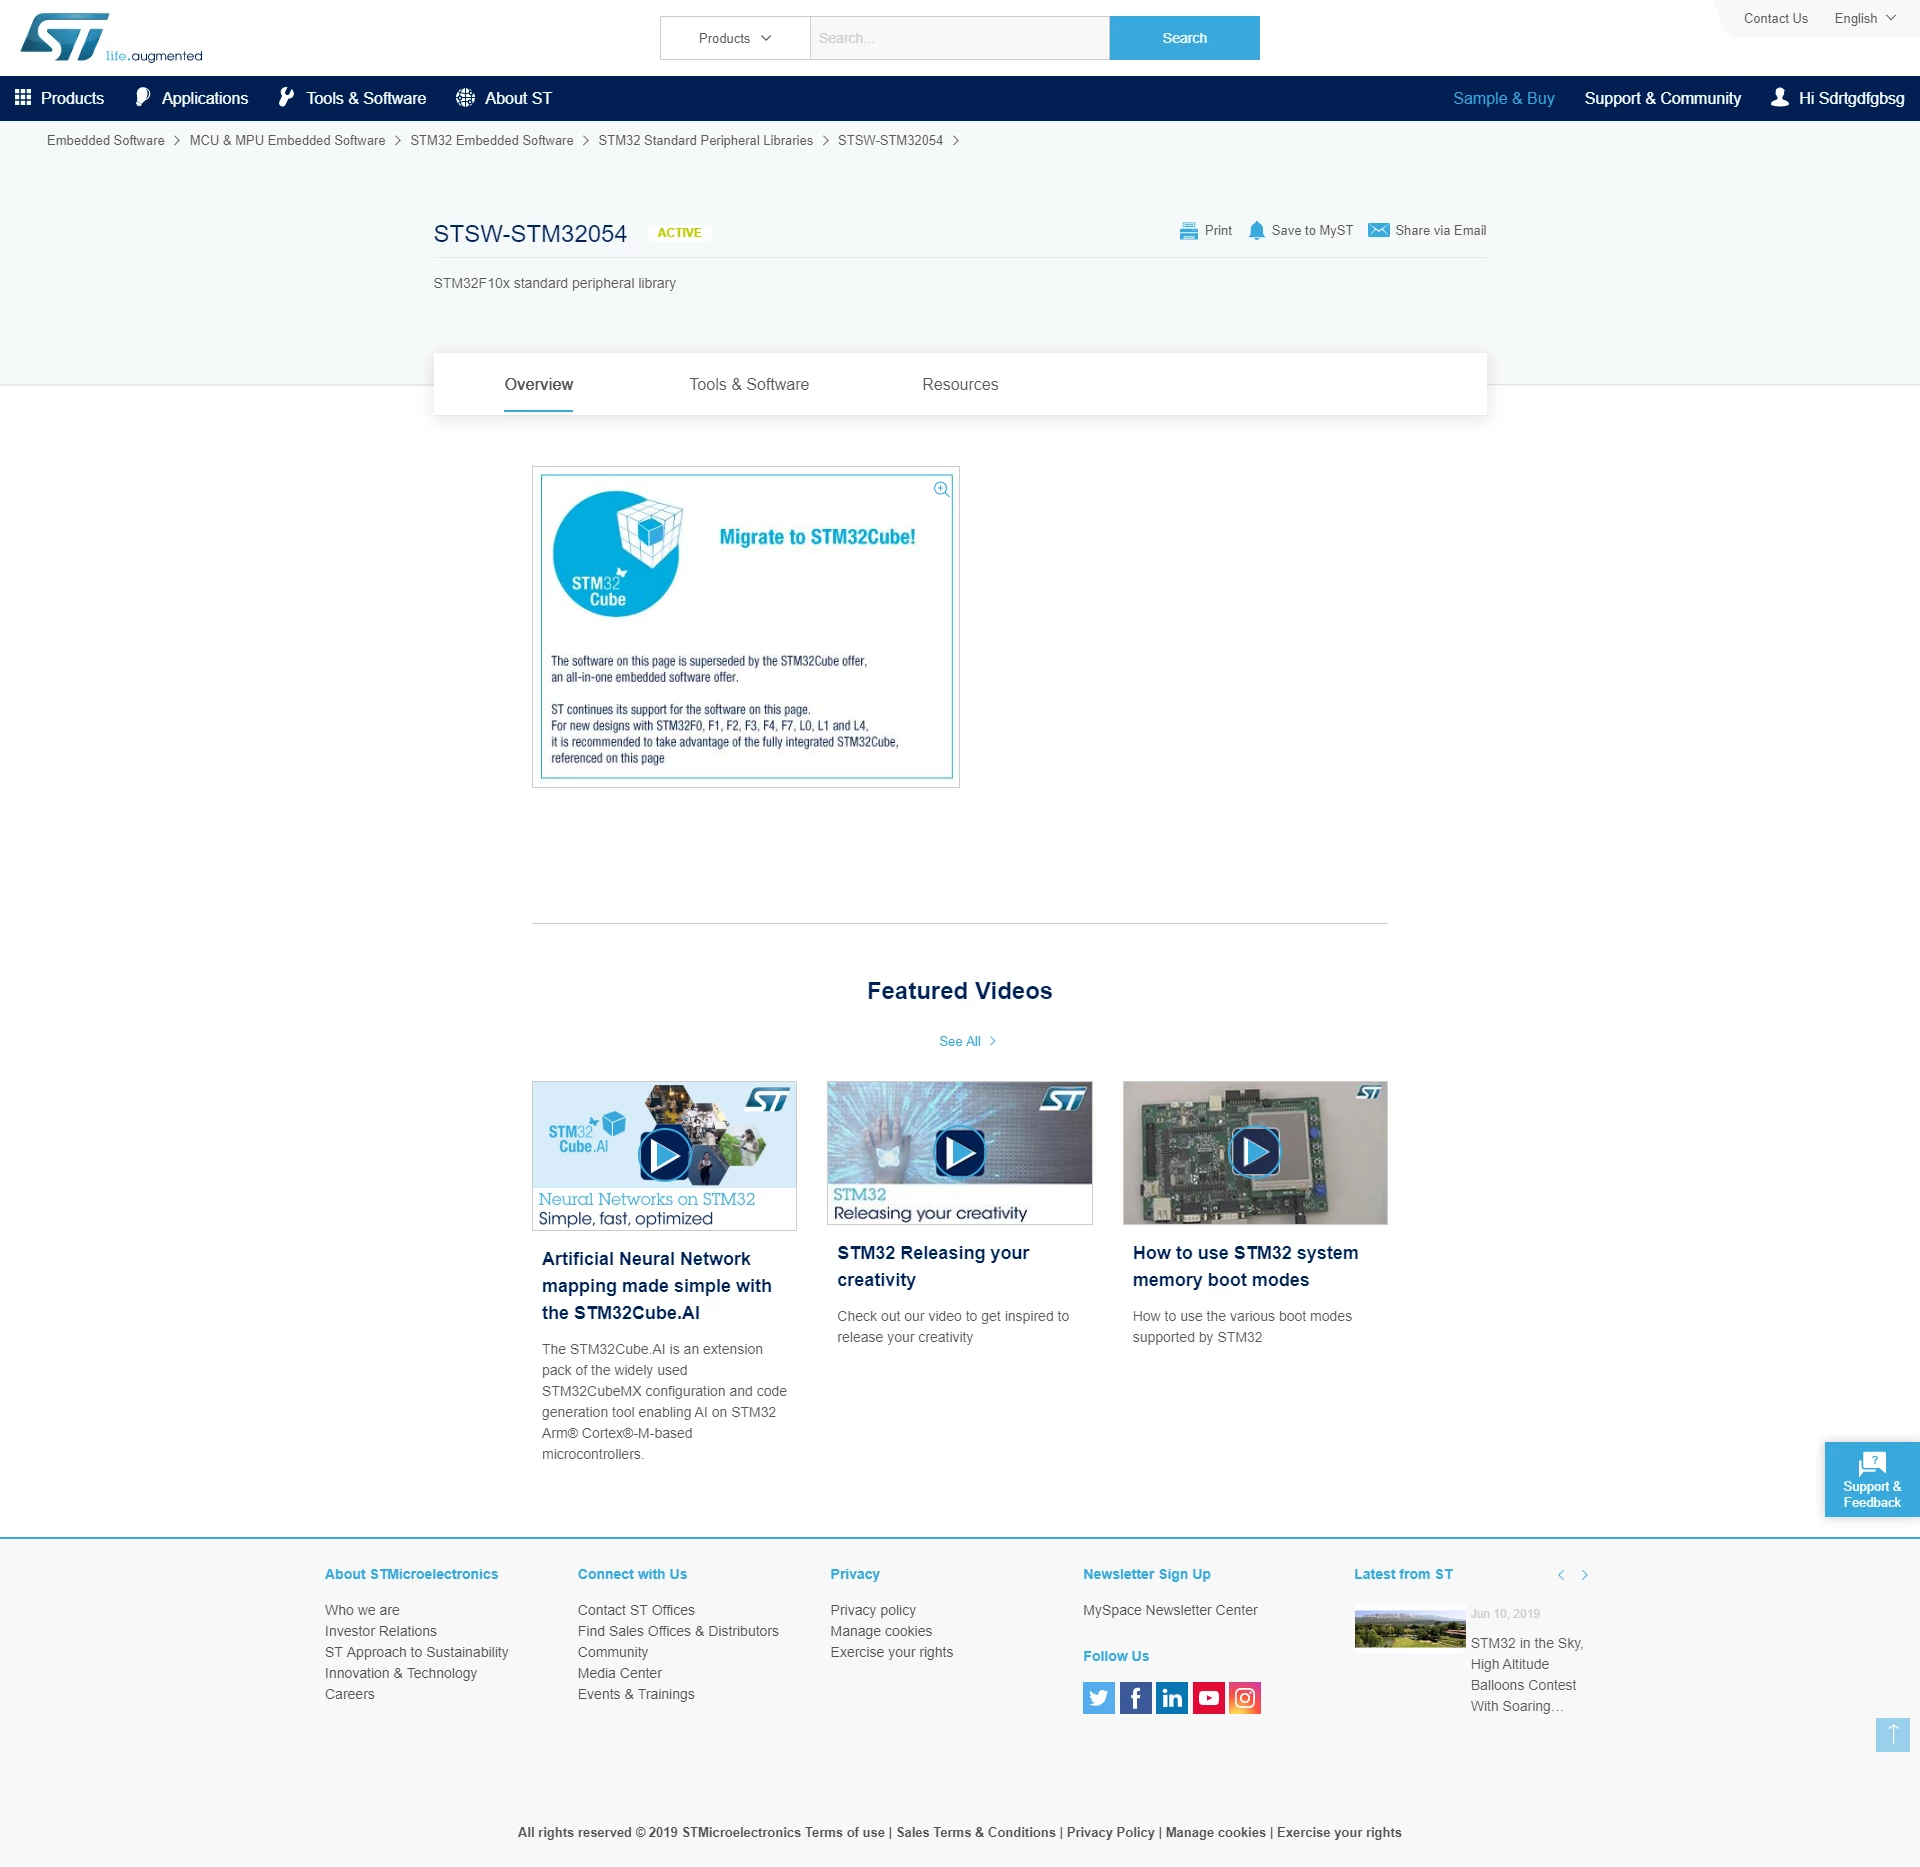Screen dimensions: 1920x1867
Task: Click the back-to-top arrow button
Action: (x=1892, y=1735)
